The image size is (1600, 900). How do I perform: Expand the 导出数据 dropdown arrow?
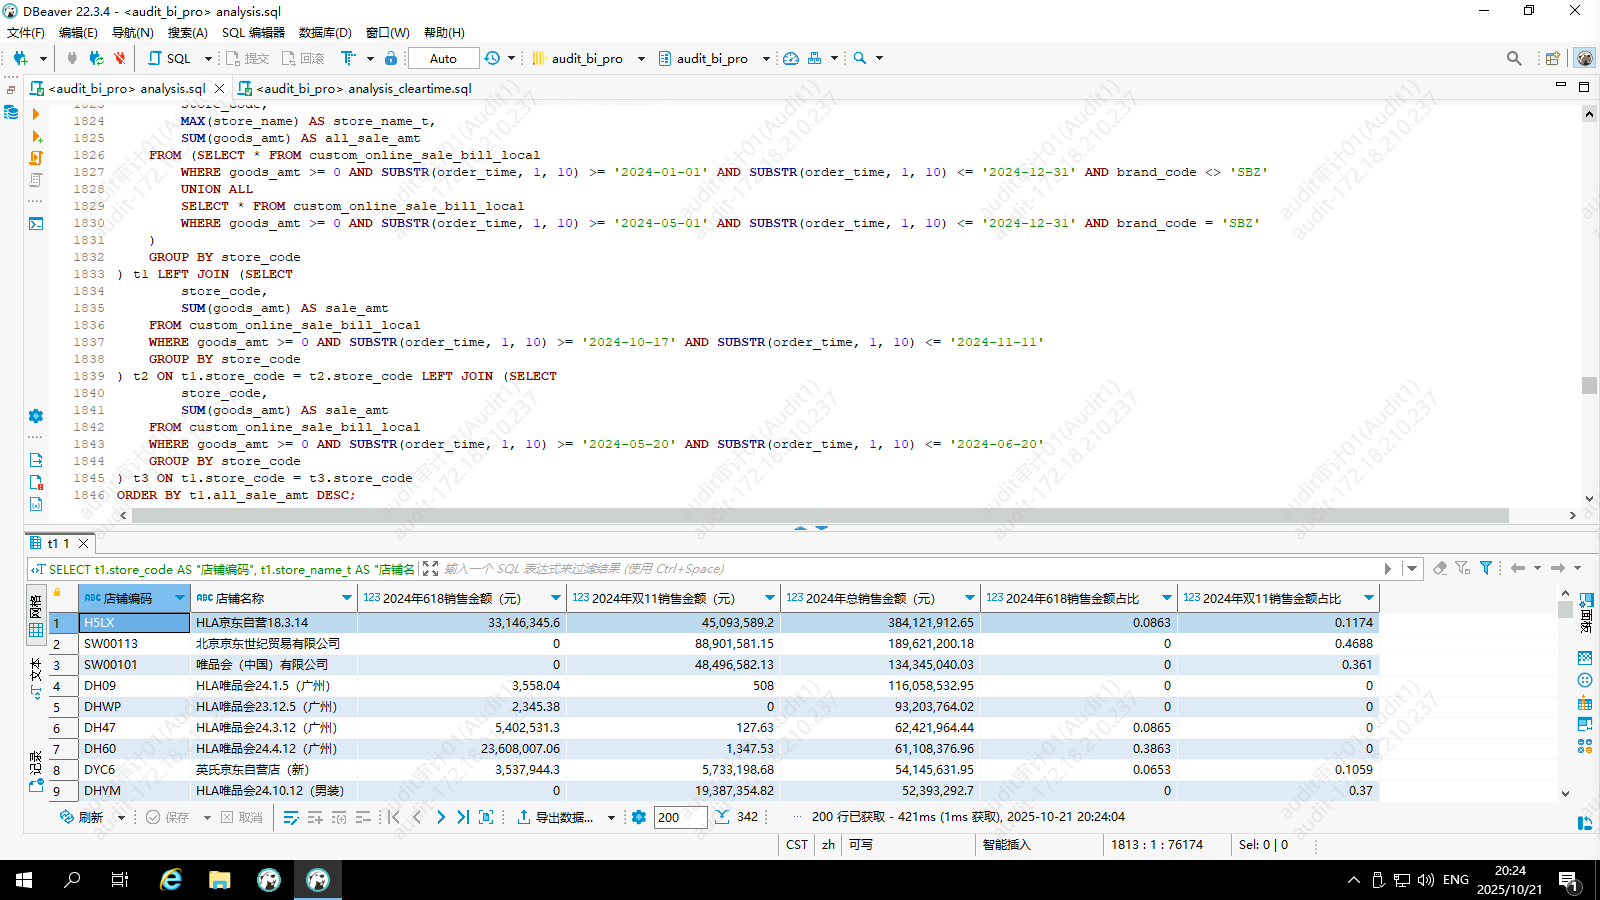(x=611, y=817)
